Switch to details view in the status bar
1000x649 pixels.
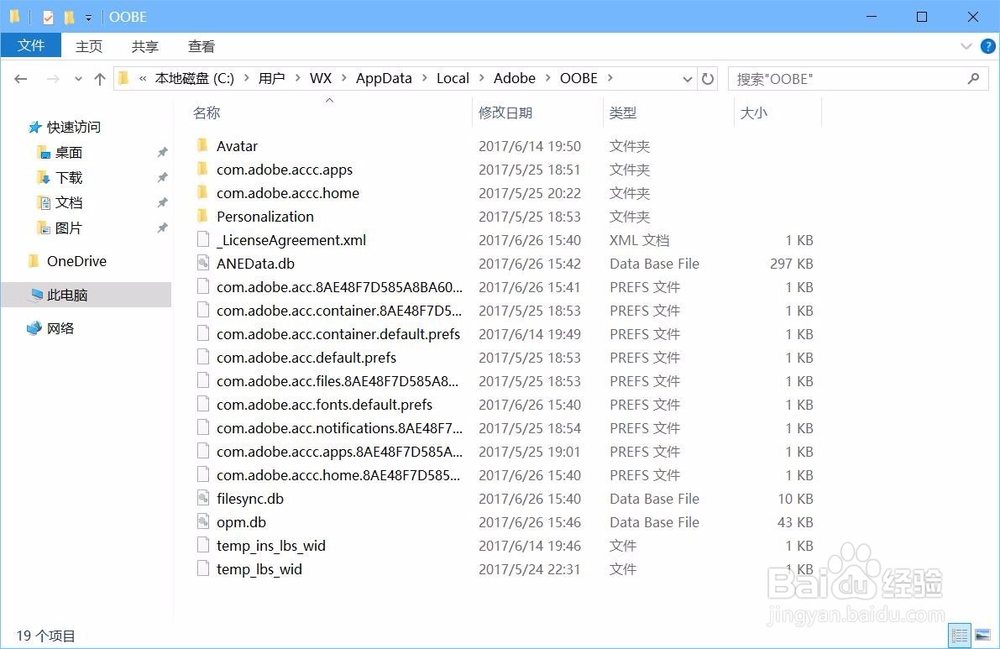click(959, 635)
